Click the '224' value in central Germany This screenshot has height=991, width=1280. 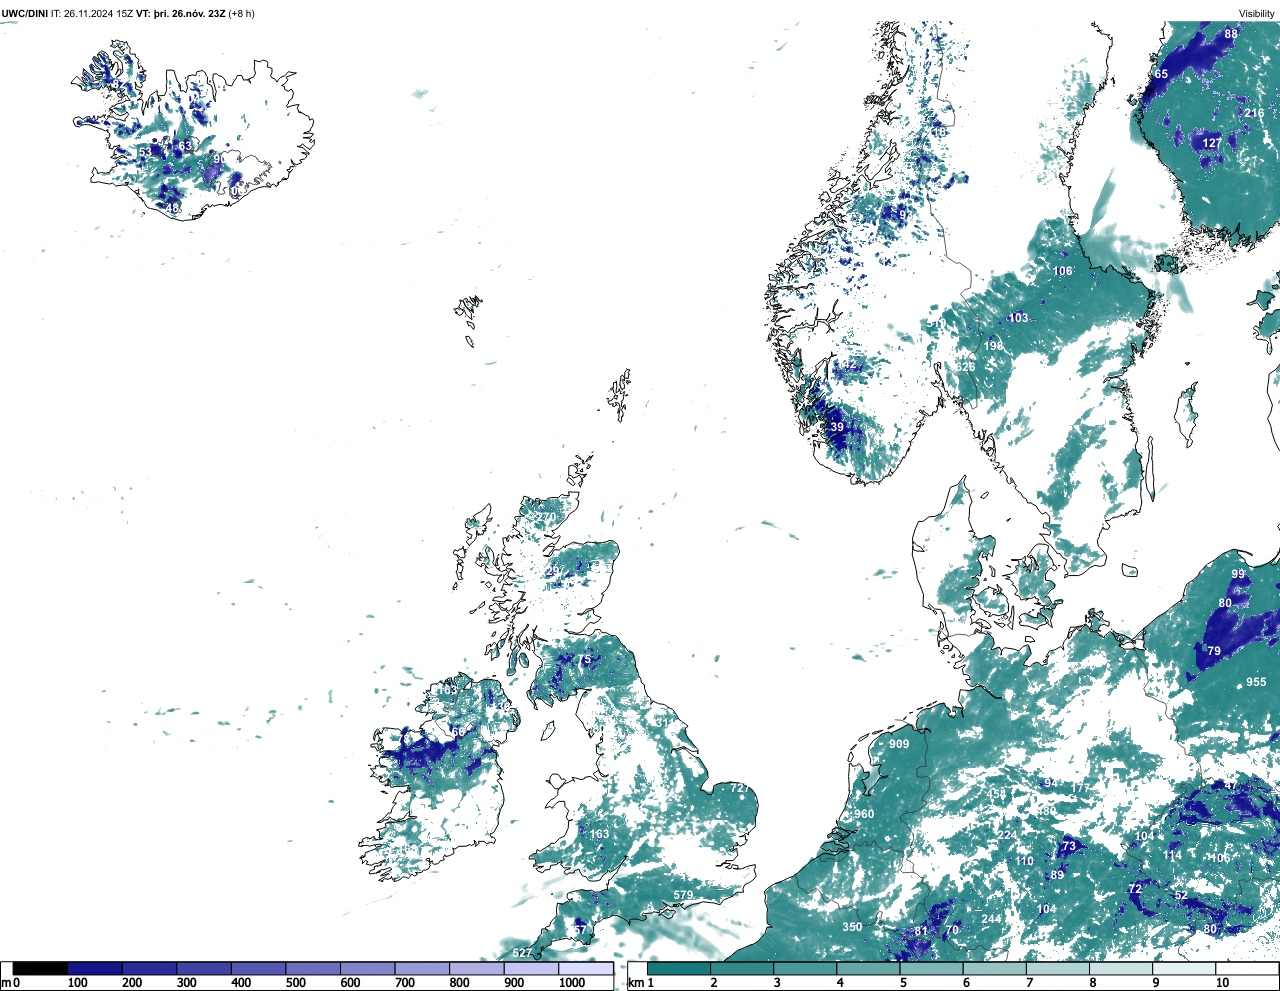coord(1007,835)
